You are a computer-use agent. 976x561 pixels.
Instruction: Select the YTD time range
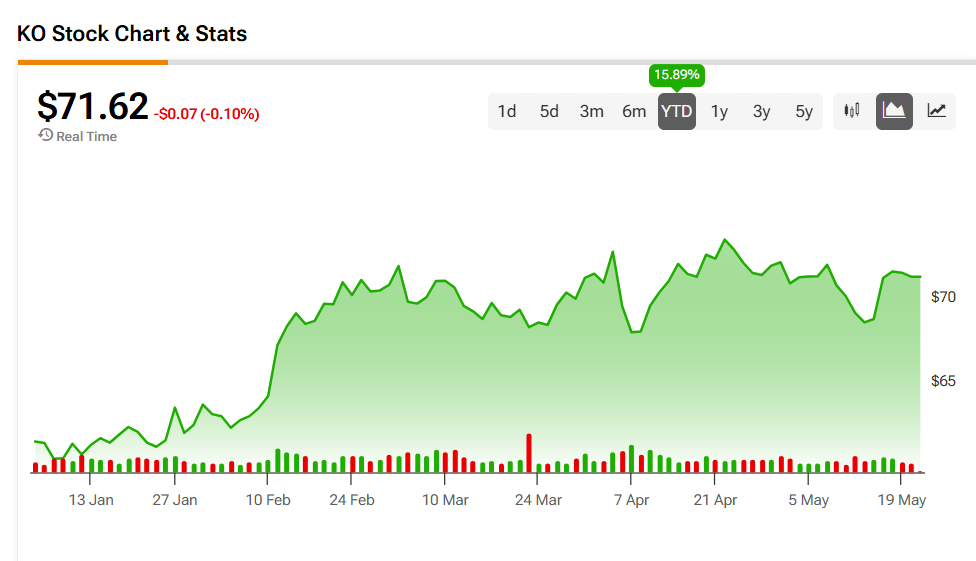pyautogui.click(x=677, y=111)
